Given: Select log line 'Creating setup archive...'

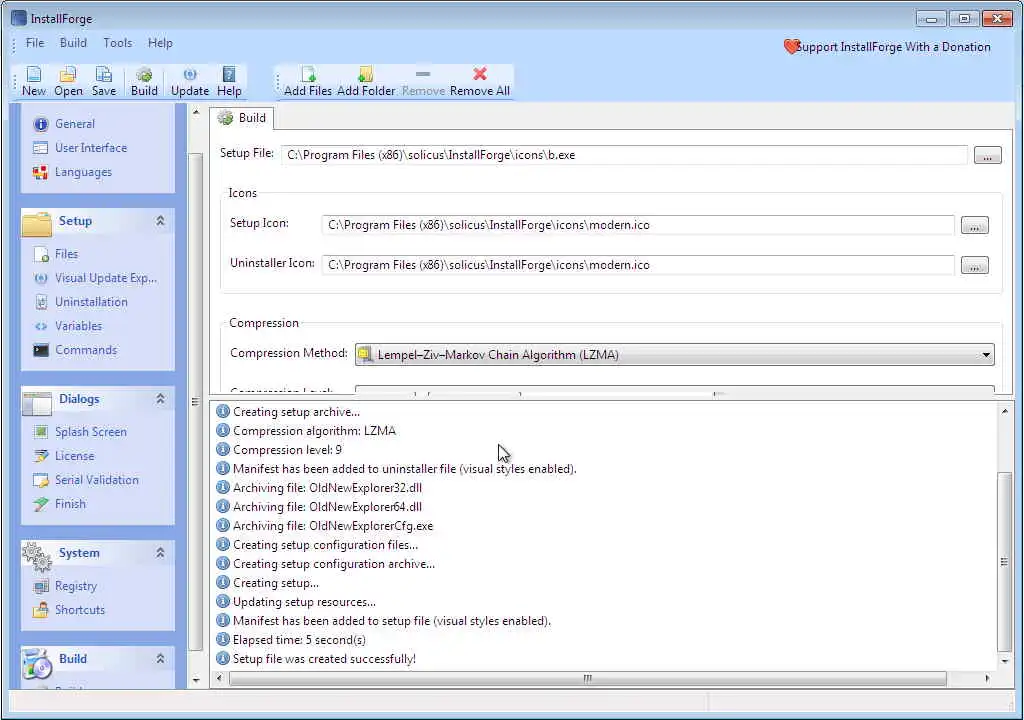Looking at the screenshot, I should click(x=288, y=412).
